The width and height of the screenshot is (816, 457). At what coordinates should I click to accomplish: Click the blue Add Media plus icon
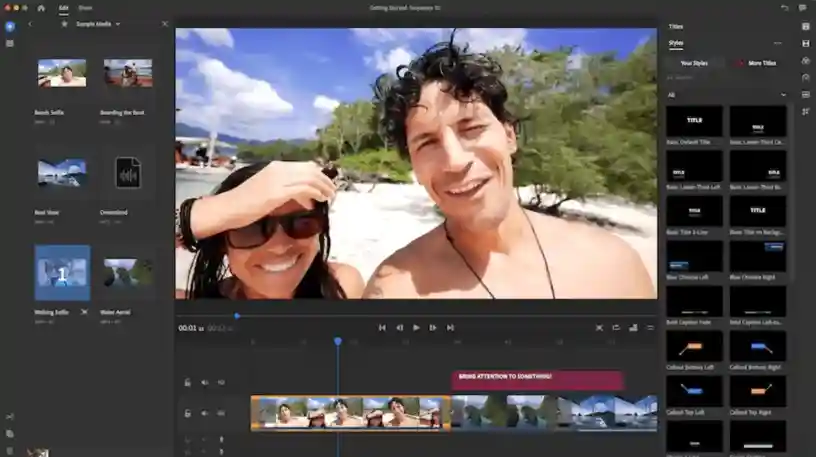click(10, 26)
